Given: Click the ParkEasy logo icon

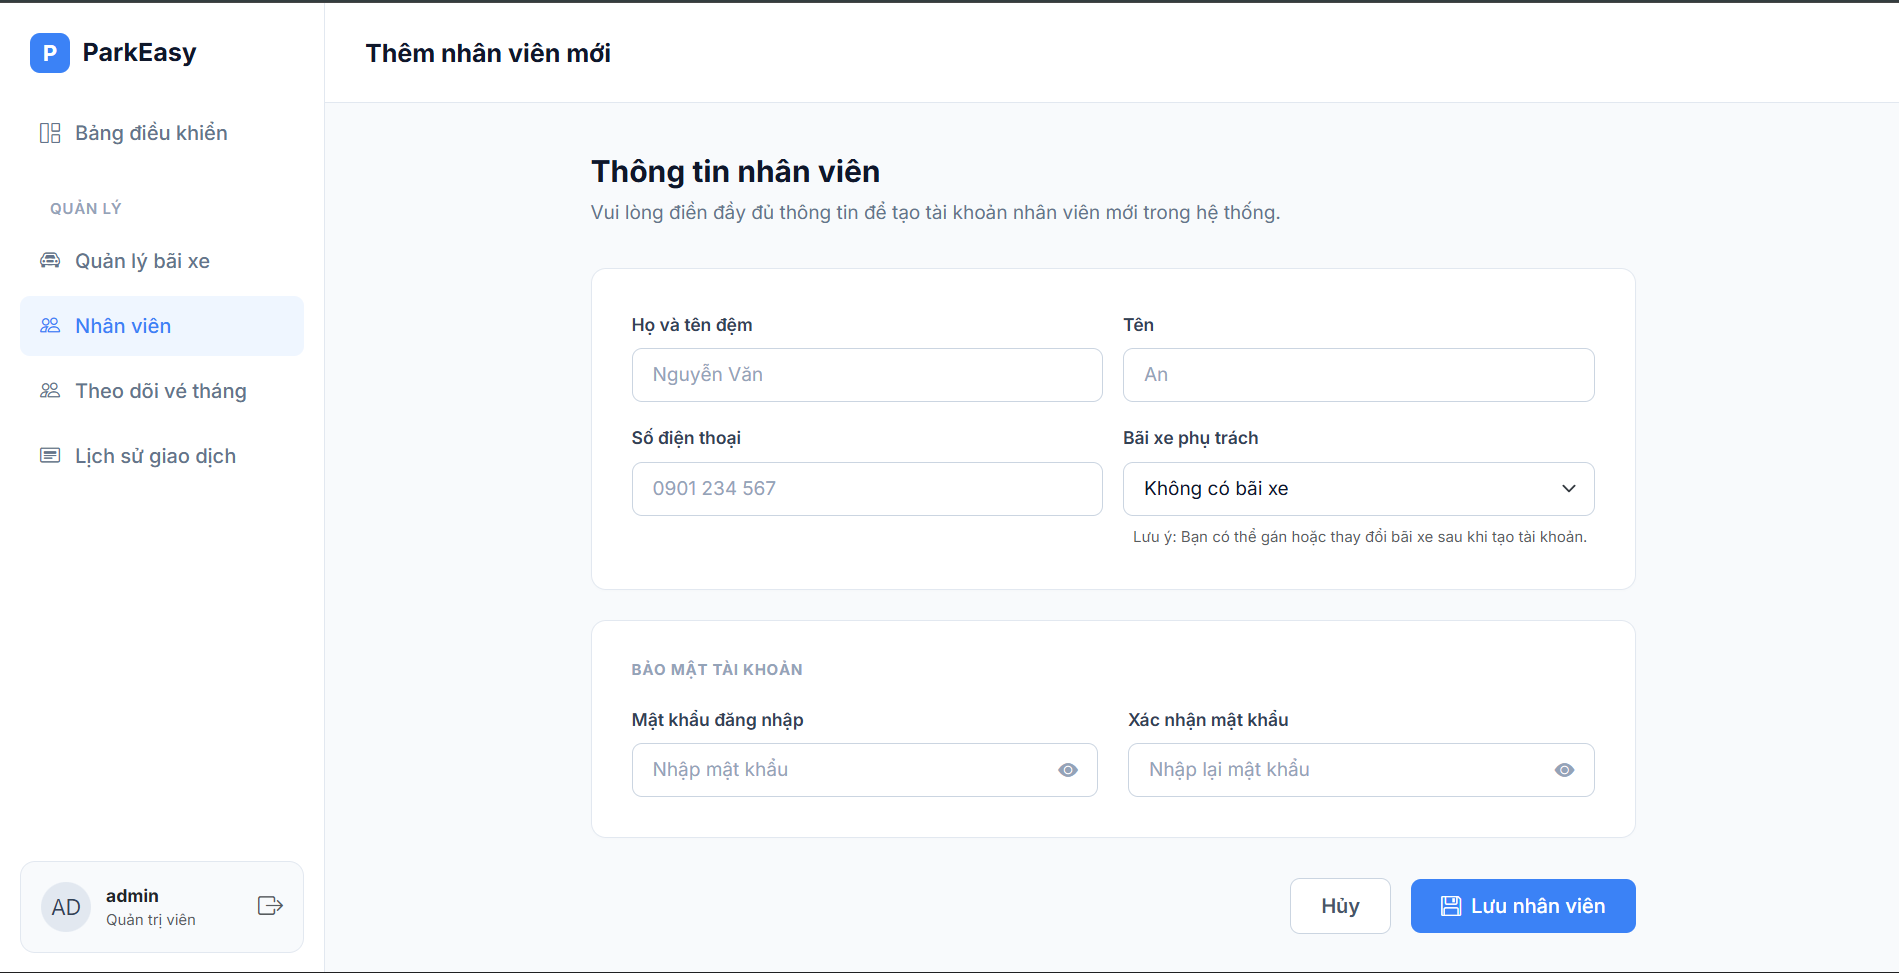Looking at the screenshot, I should coord(50,53).
